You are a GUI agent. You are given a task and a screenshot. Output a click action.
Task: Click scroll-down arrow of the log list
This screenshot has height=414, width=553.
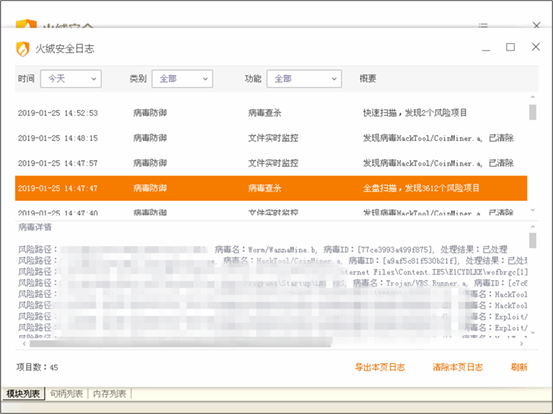pyautogui.click(x=533, y=210)
